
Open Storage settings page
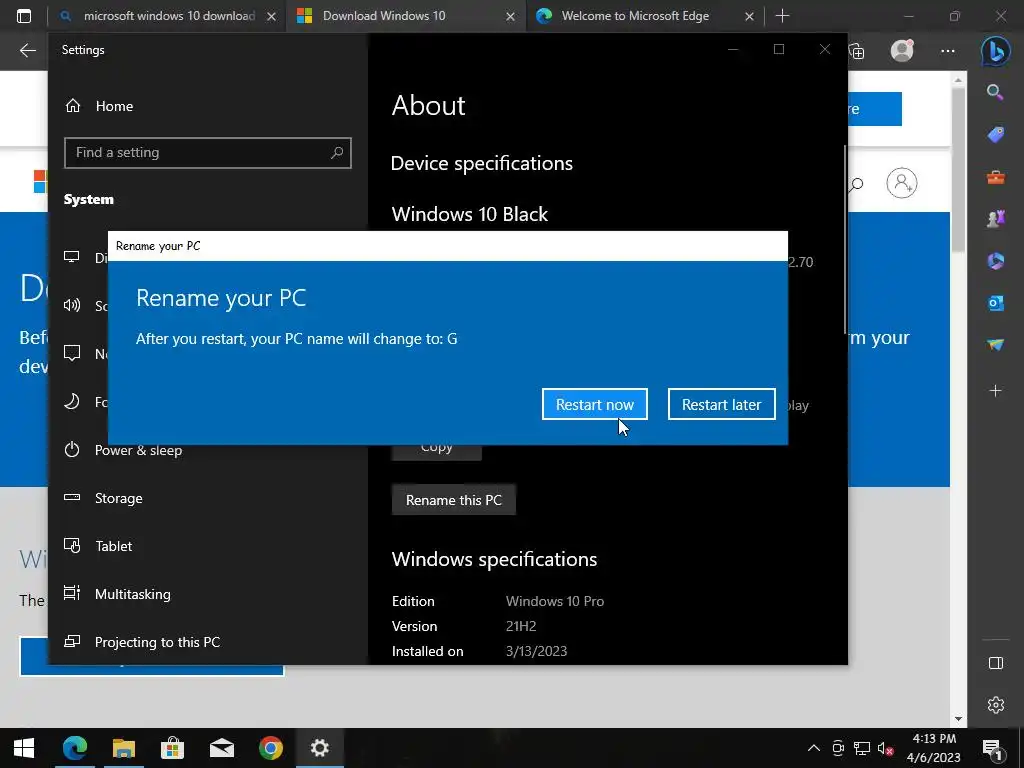tap(118, 498)
